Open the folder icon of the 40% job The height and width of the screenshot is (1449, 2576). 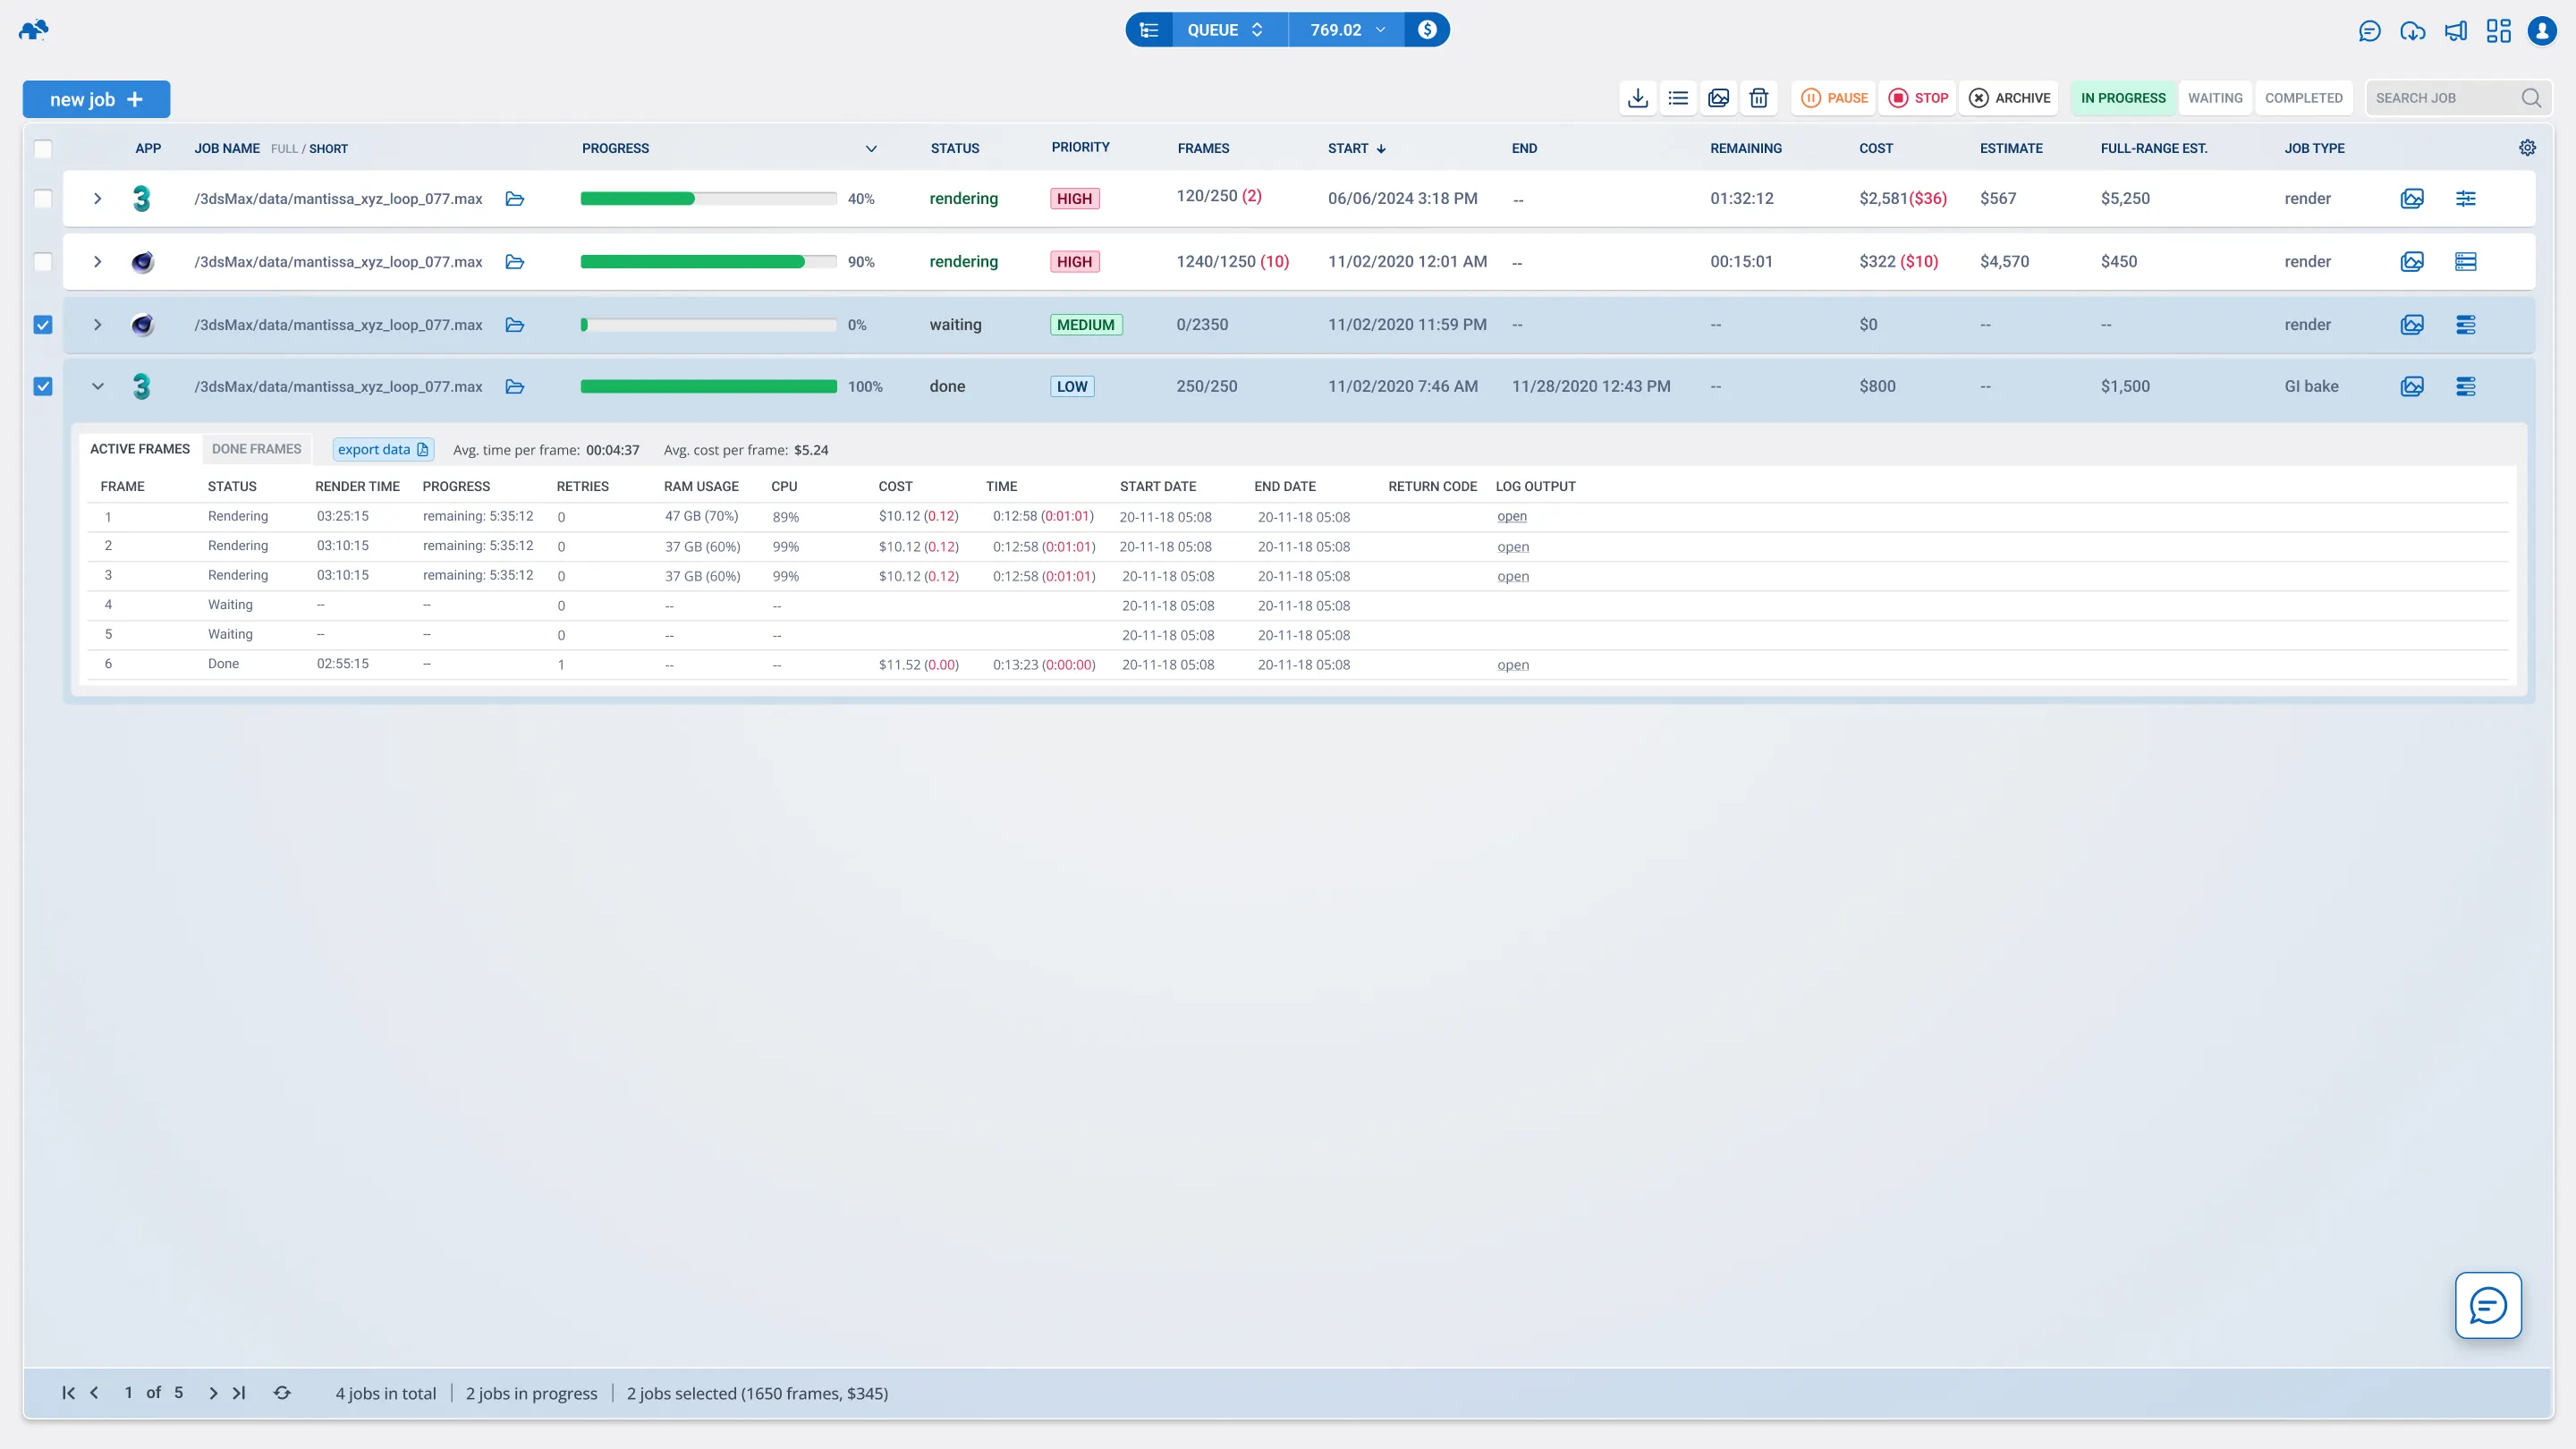click(515, 199)
